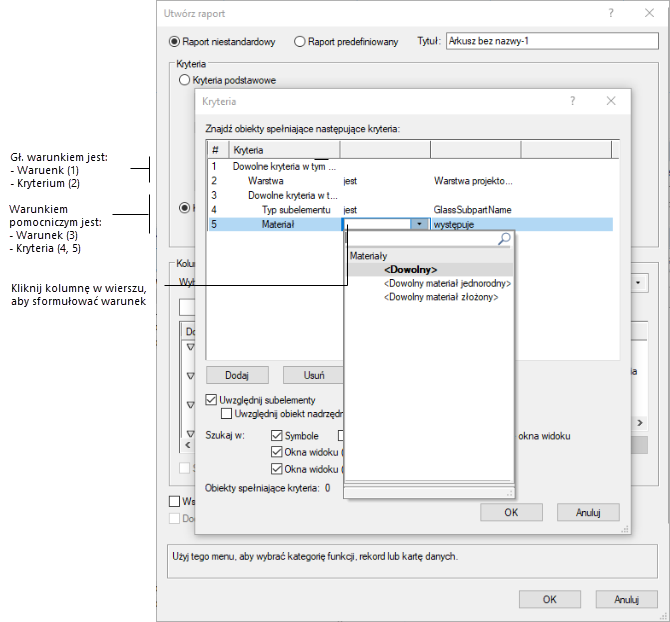Image resolution: width=670 pixels, height=622 pixels.
Task: Enable the Uwzględnij obiekt nadrzędny checkbox
Action: [x=227, y=413]
